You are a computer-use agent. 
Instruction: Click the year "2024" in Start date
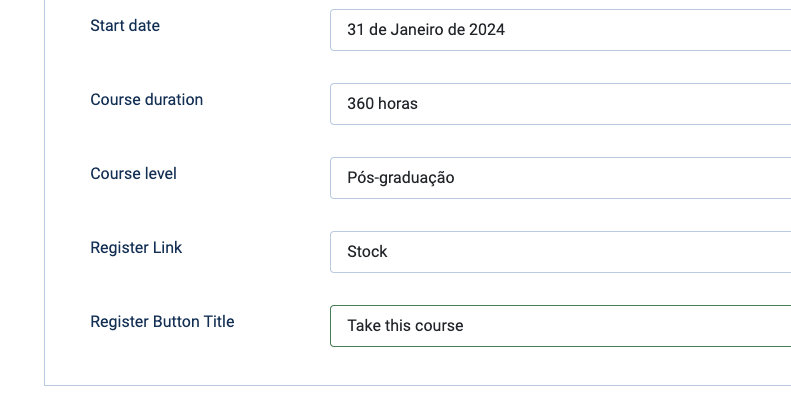(486, 30)
